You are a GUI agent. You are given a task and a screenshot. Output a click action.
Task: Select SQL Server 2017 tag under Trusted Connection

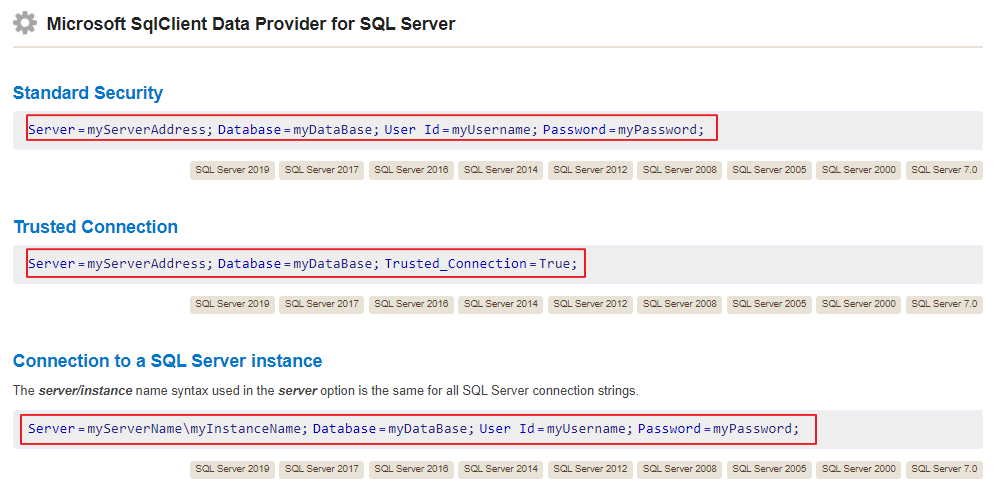coord(322,304)
